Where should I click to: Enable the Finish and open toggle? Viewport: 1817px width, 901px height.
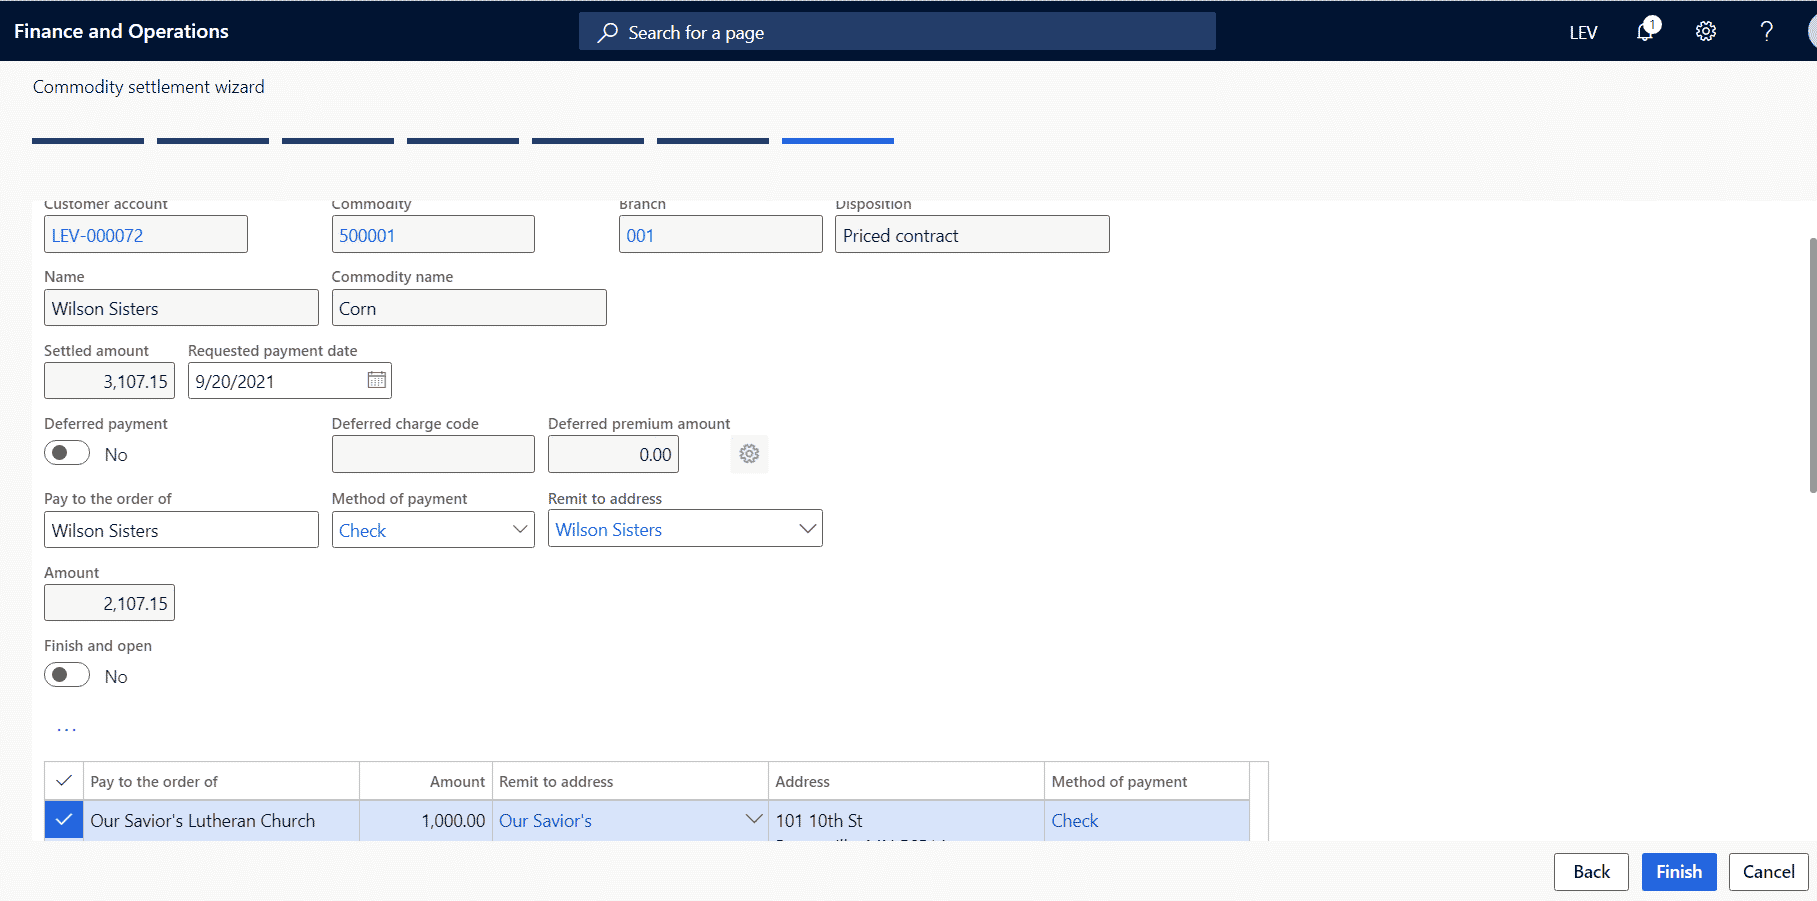(x=67, y=675)
